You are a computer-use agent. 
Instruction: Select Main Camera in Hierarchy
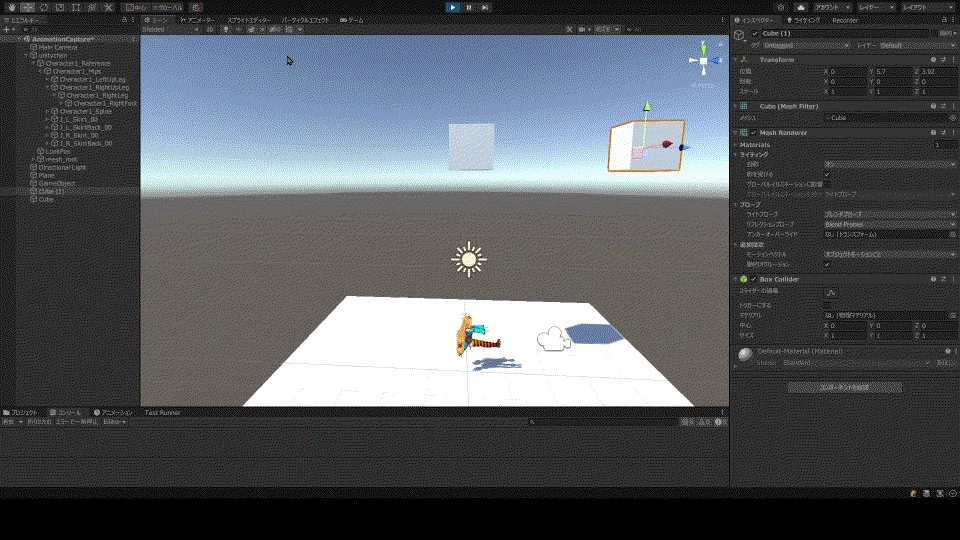pyautogui.click(x=58, y=47)
